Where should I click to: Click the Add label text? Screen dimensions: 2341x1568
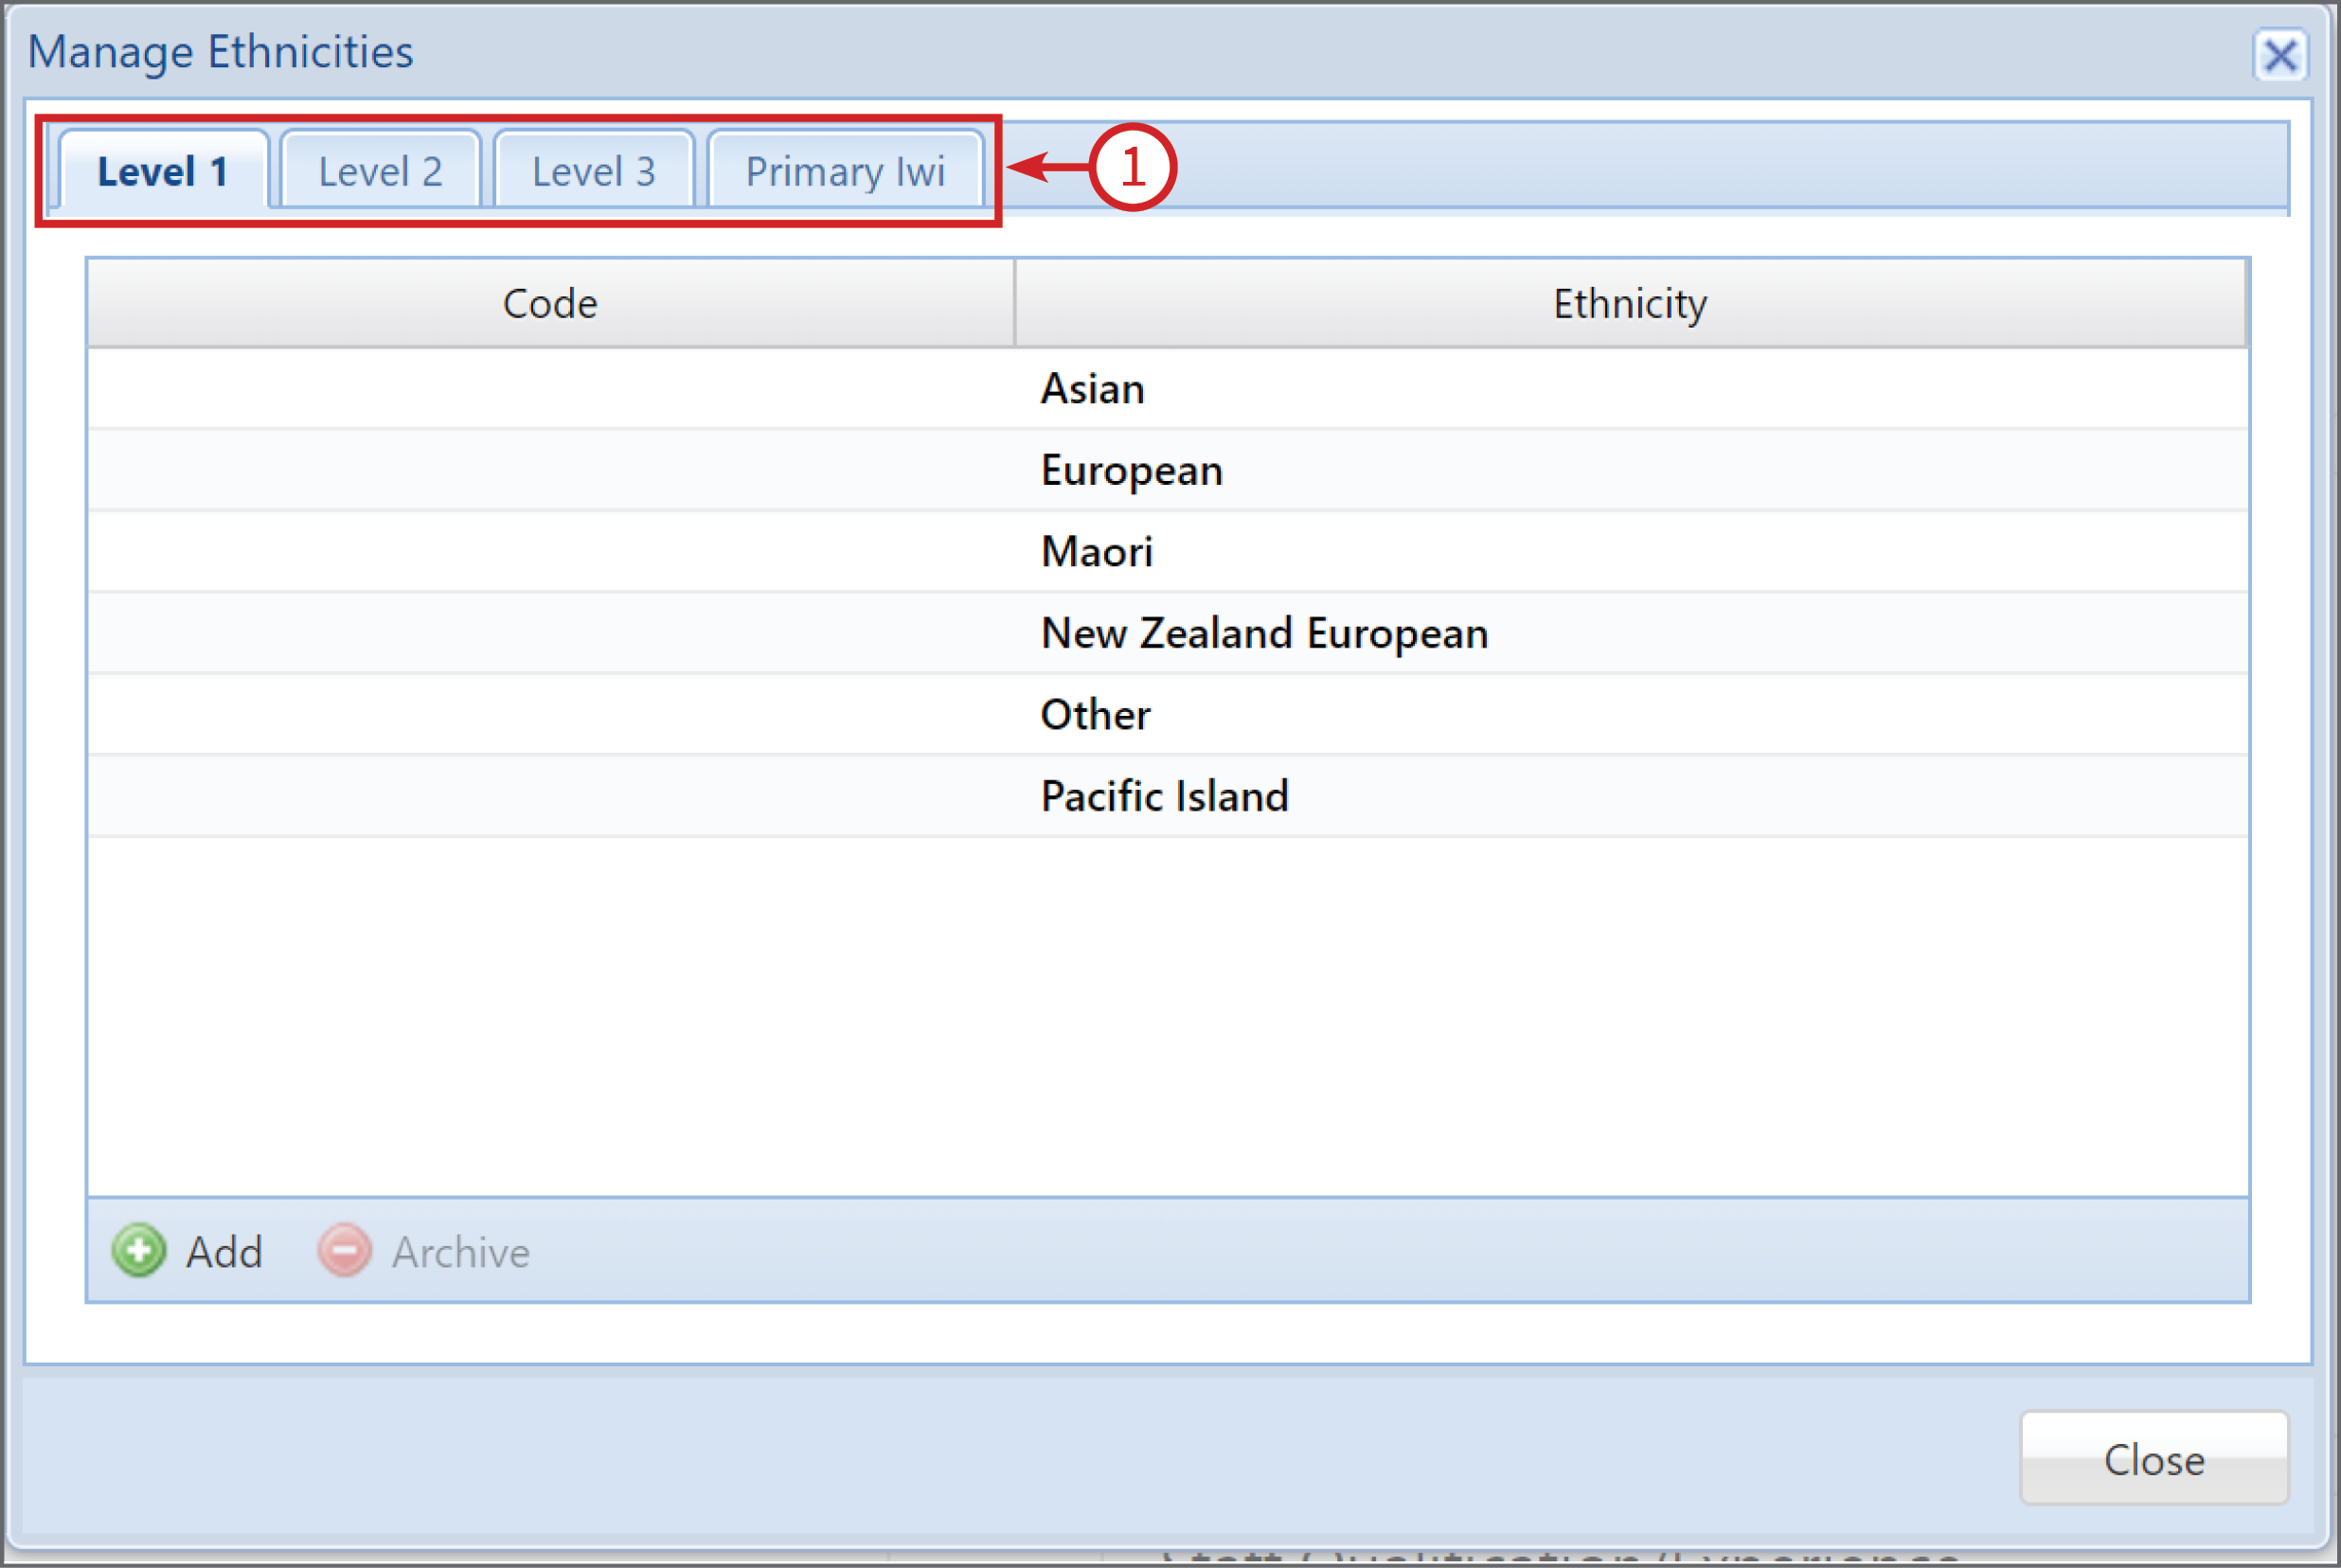225,1252
